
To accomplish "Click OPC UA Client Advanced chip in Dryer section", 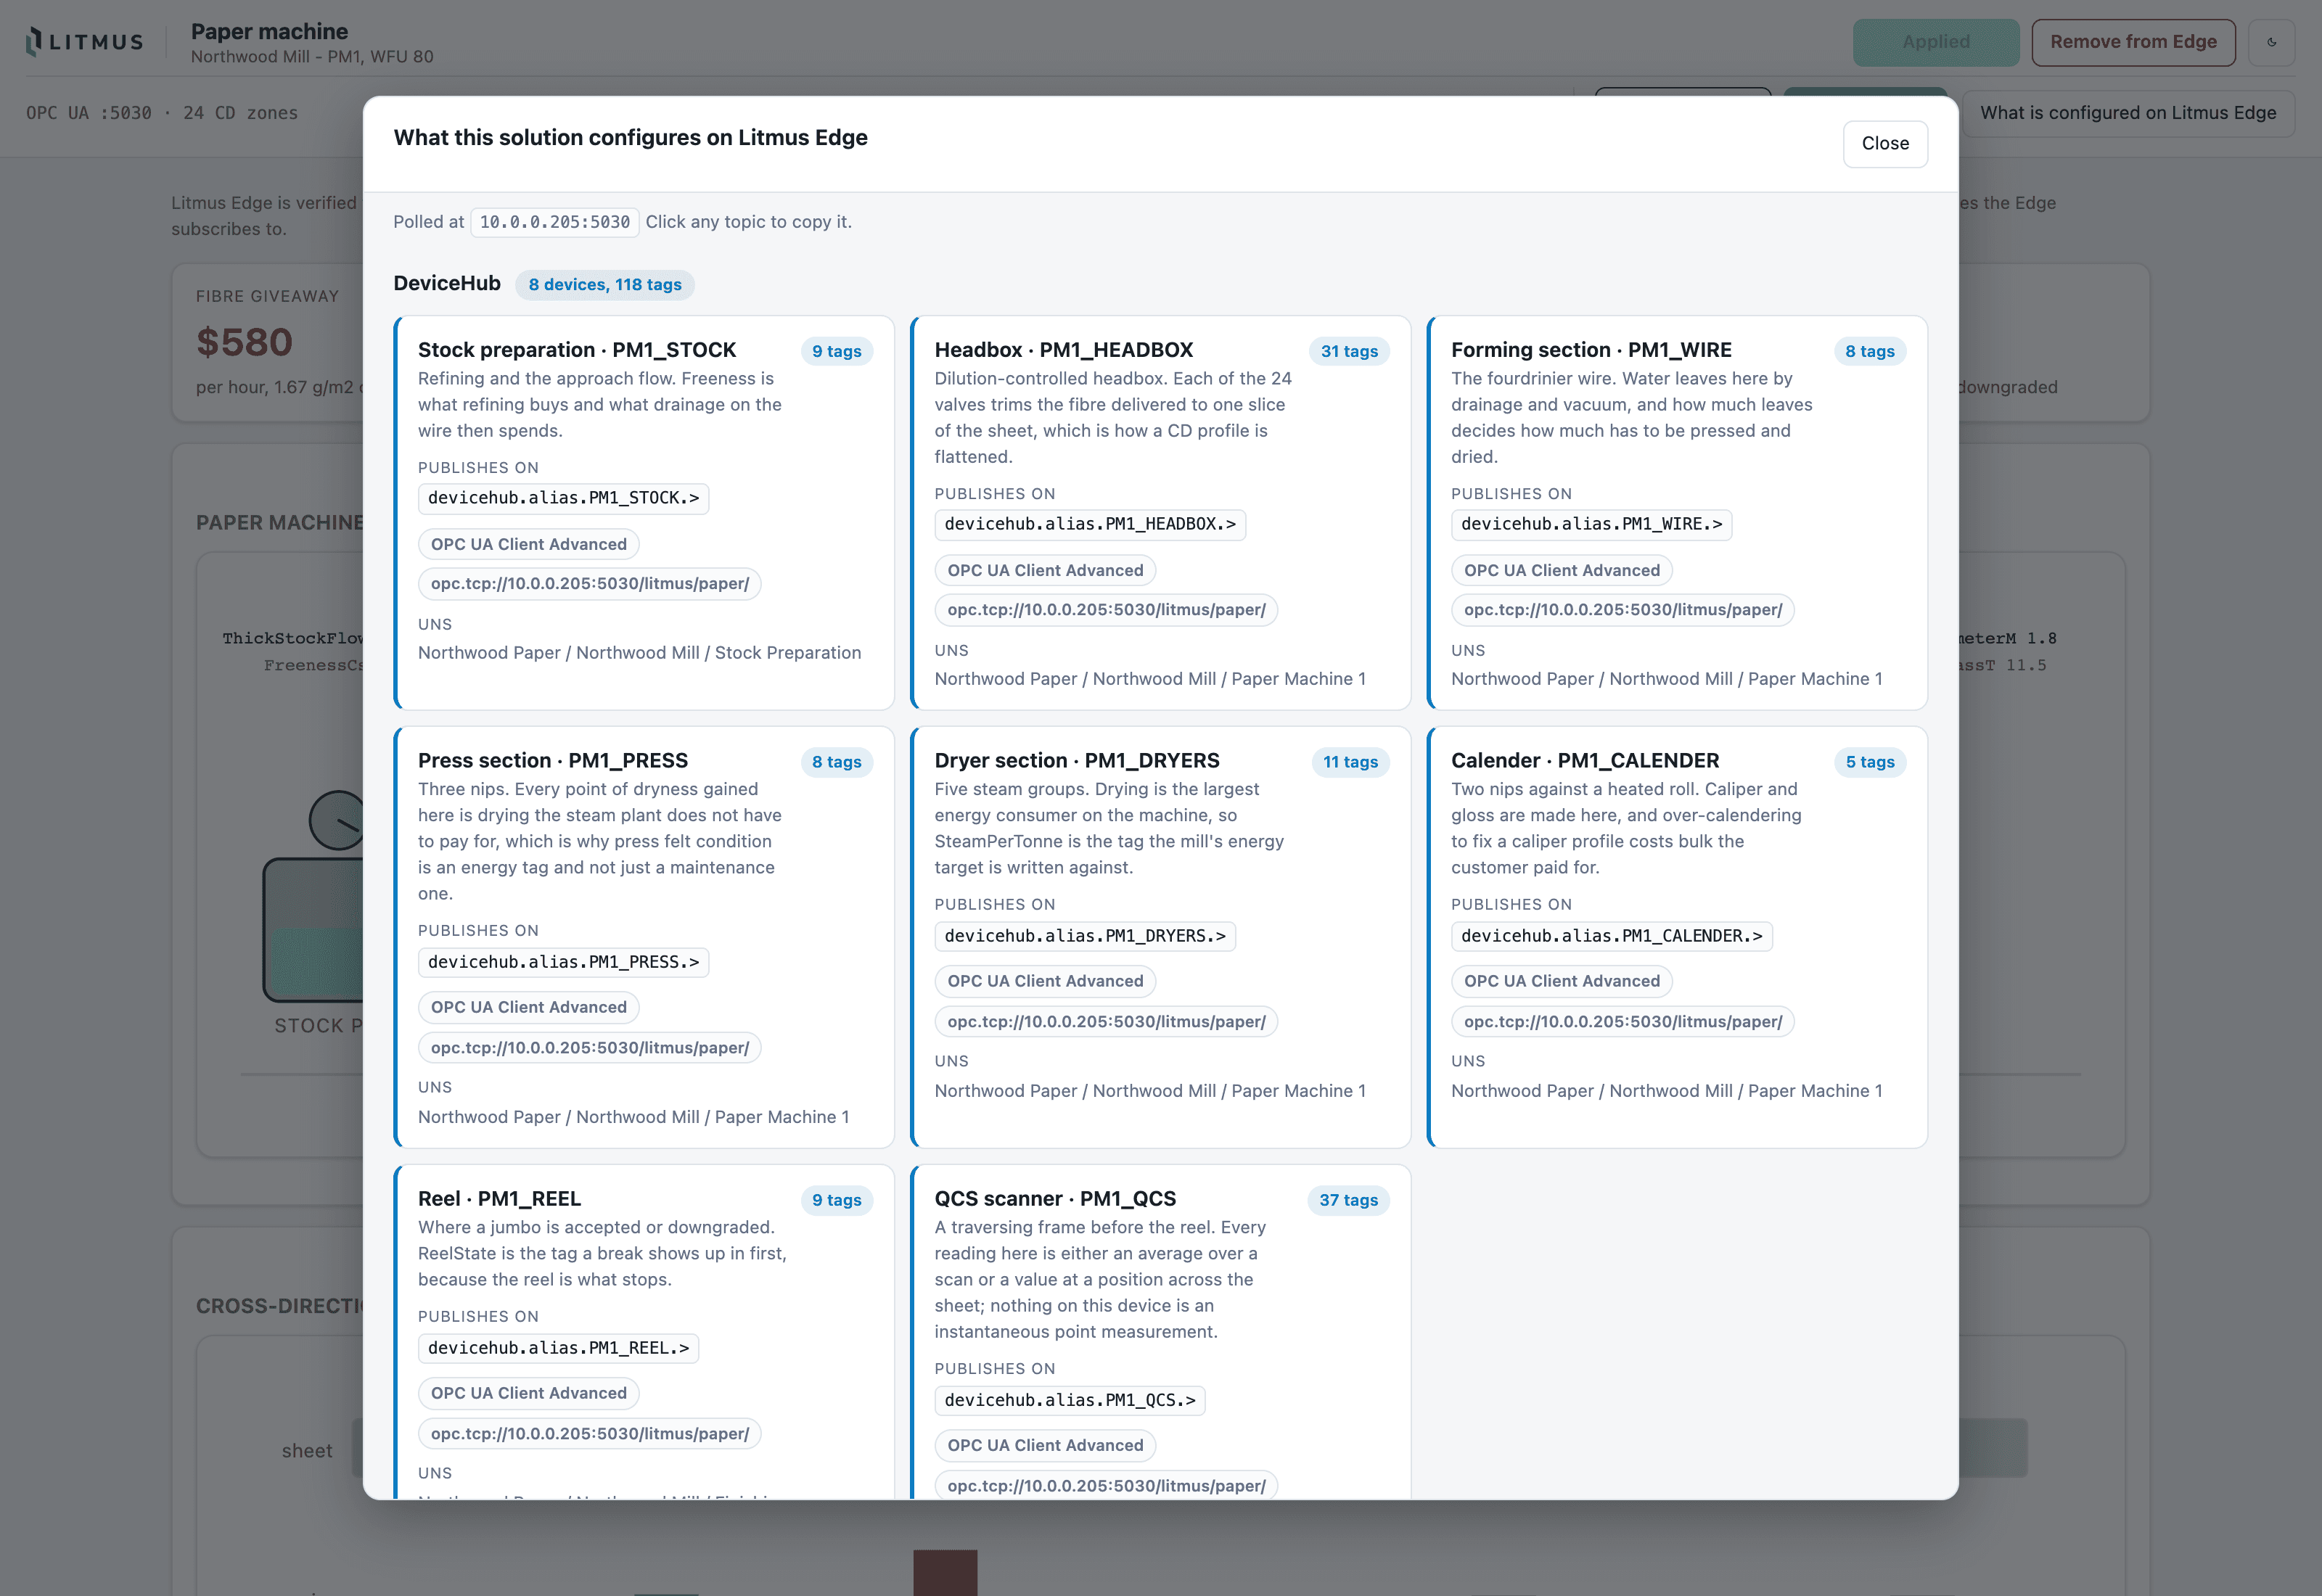I will pyautogui.click(x=1045, y=981).
